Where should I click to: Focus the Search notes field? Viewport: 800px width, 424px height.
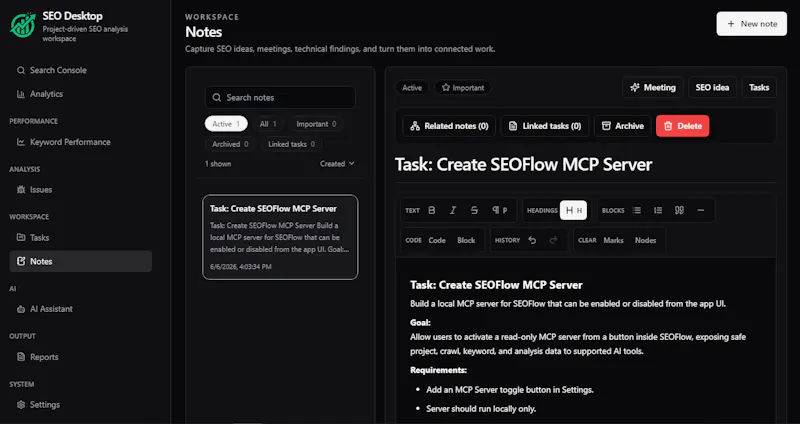[x=280, y=97]
